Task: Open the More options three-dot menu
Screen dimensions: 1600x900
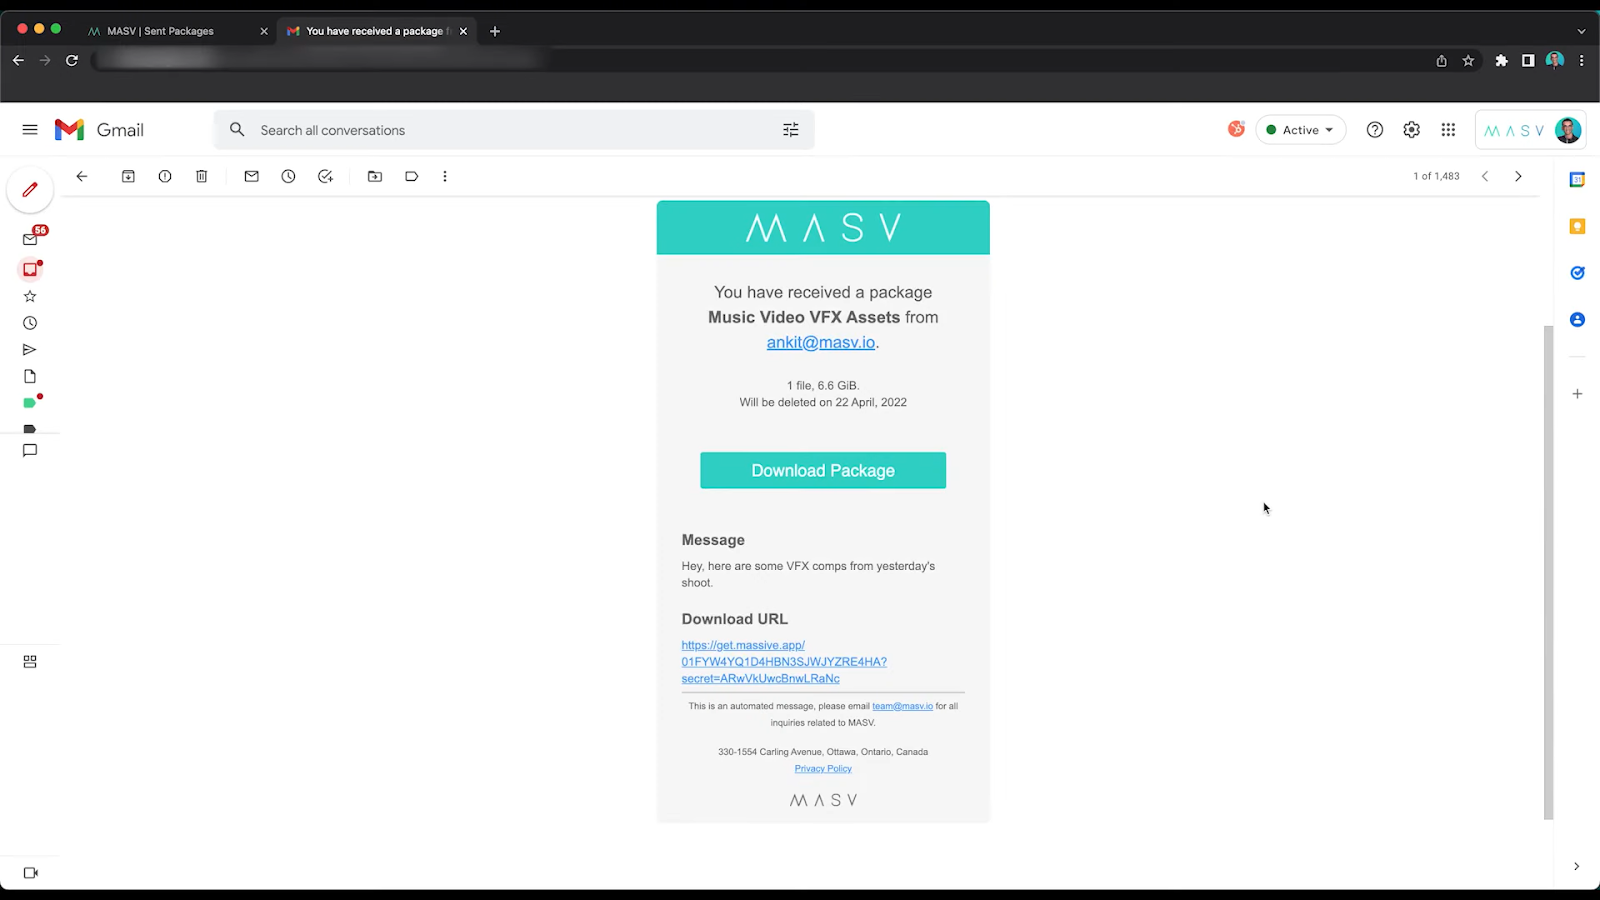Action: point(445,176)
